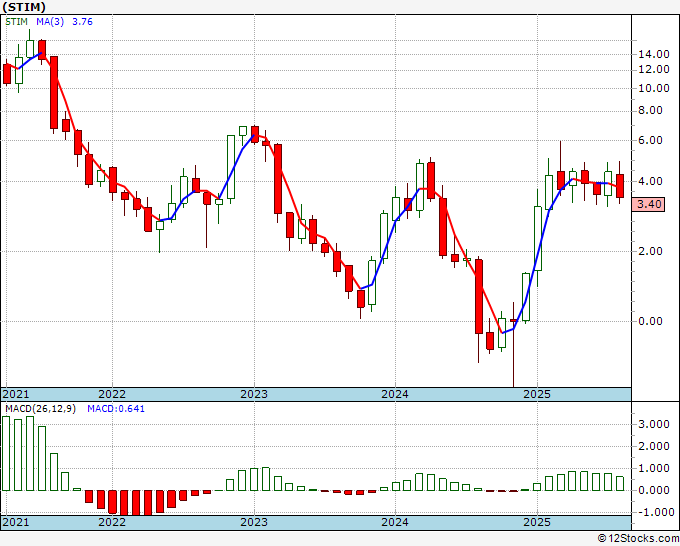Click 2023 on price chart timeline
This screenshot has height=546, width=680.
[x=254, y=394]
